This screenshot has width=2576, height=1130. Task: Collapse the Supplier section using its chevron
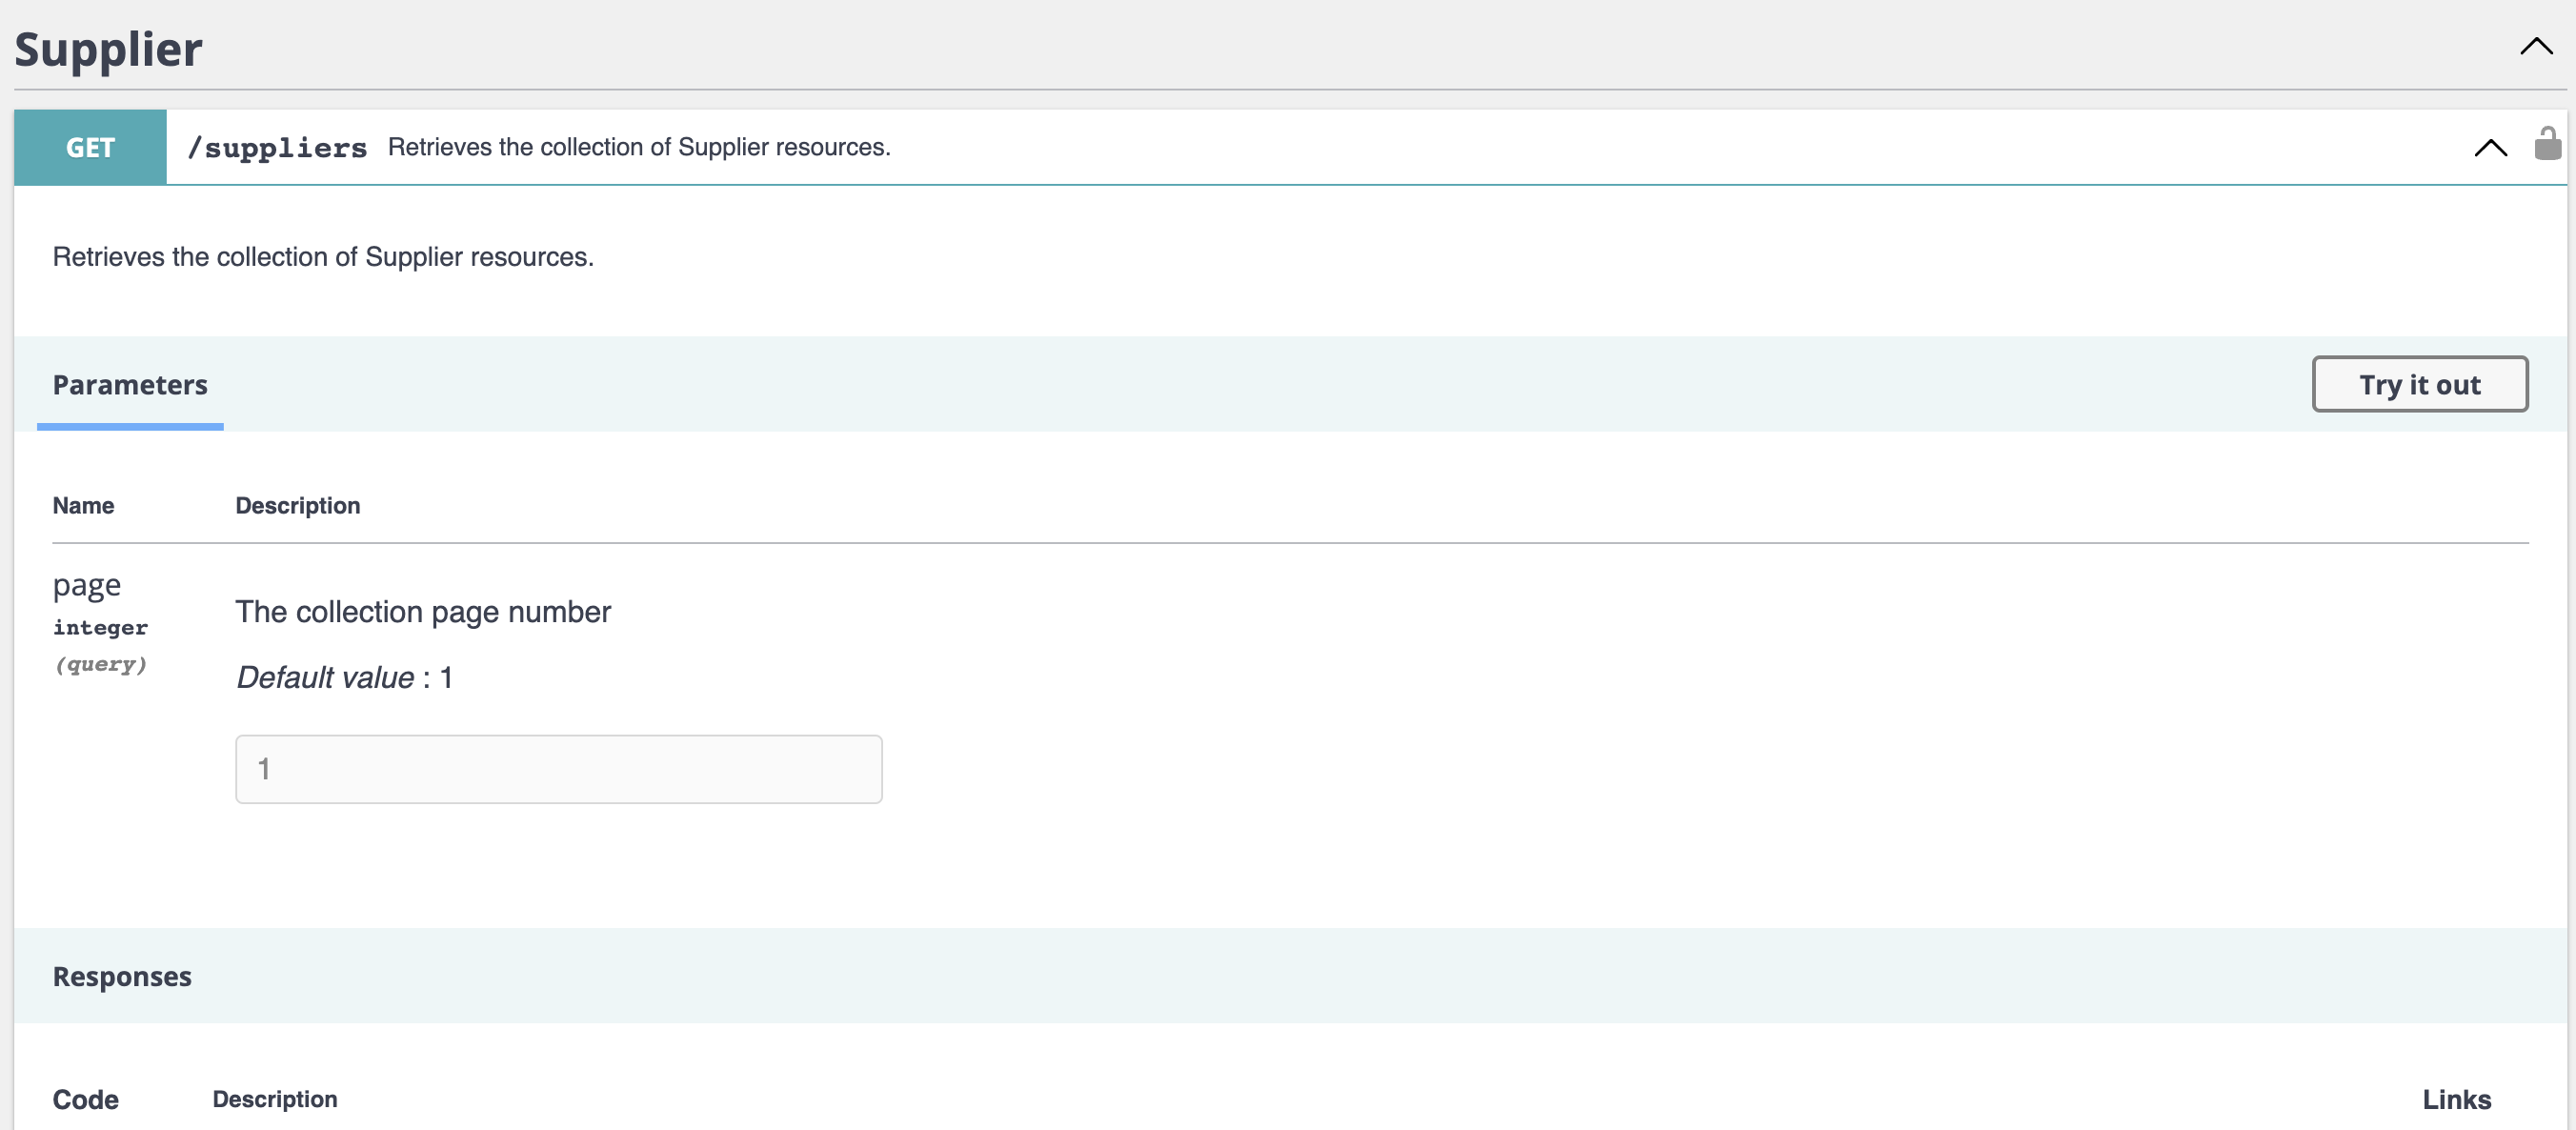point(2537,45)
